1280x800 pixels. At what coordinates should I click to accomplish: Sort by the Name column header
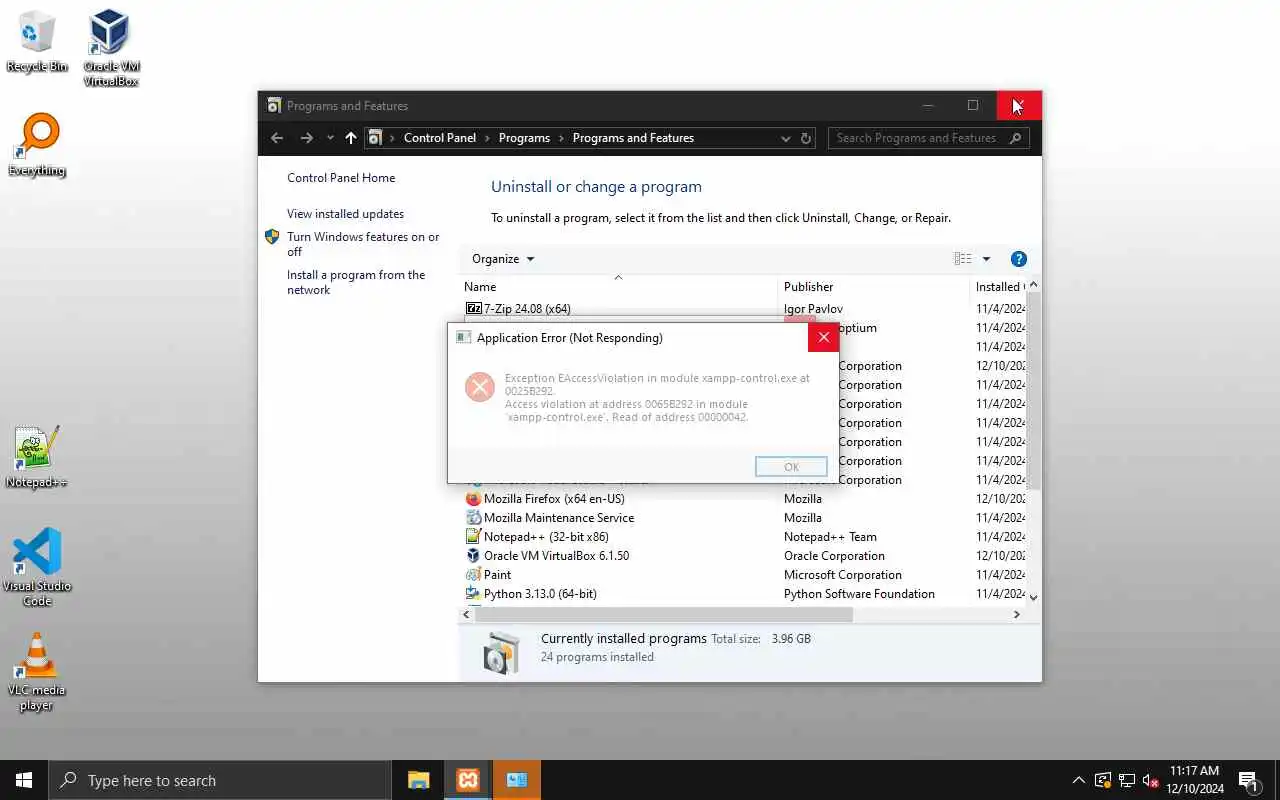618,287
